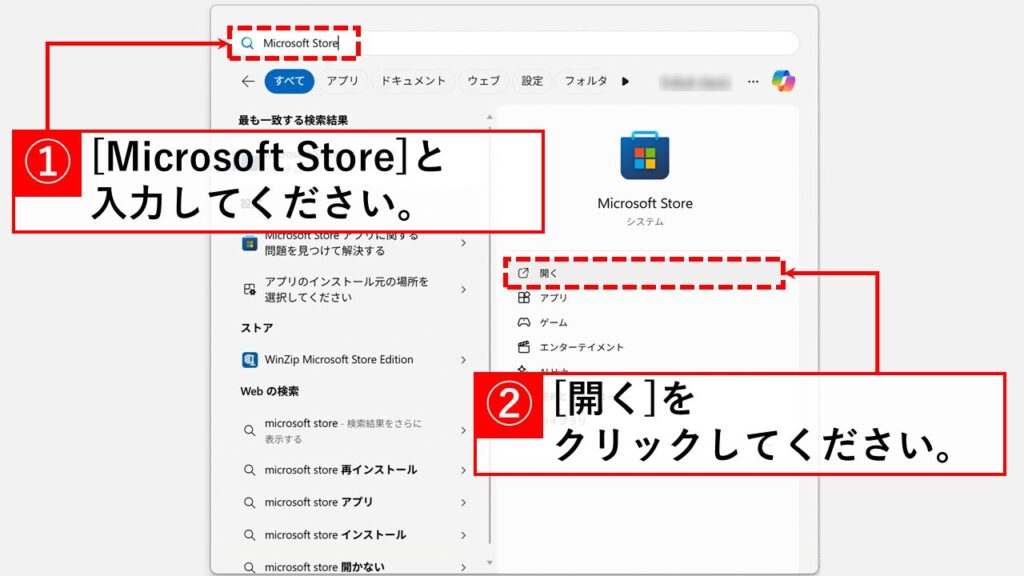Viewport: 1024px width, 576px height.
Task: Expand chevron for 問題を見つけて解決する result
Action: pos(464,243)
